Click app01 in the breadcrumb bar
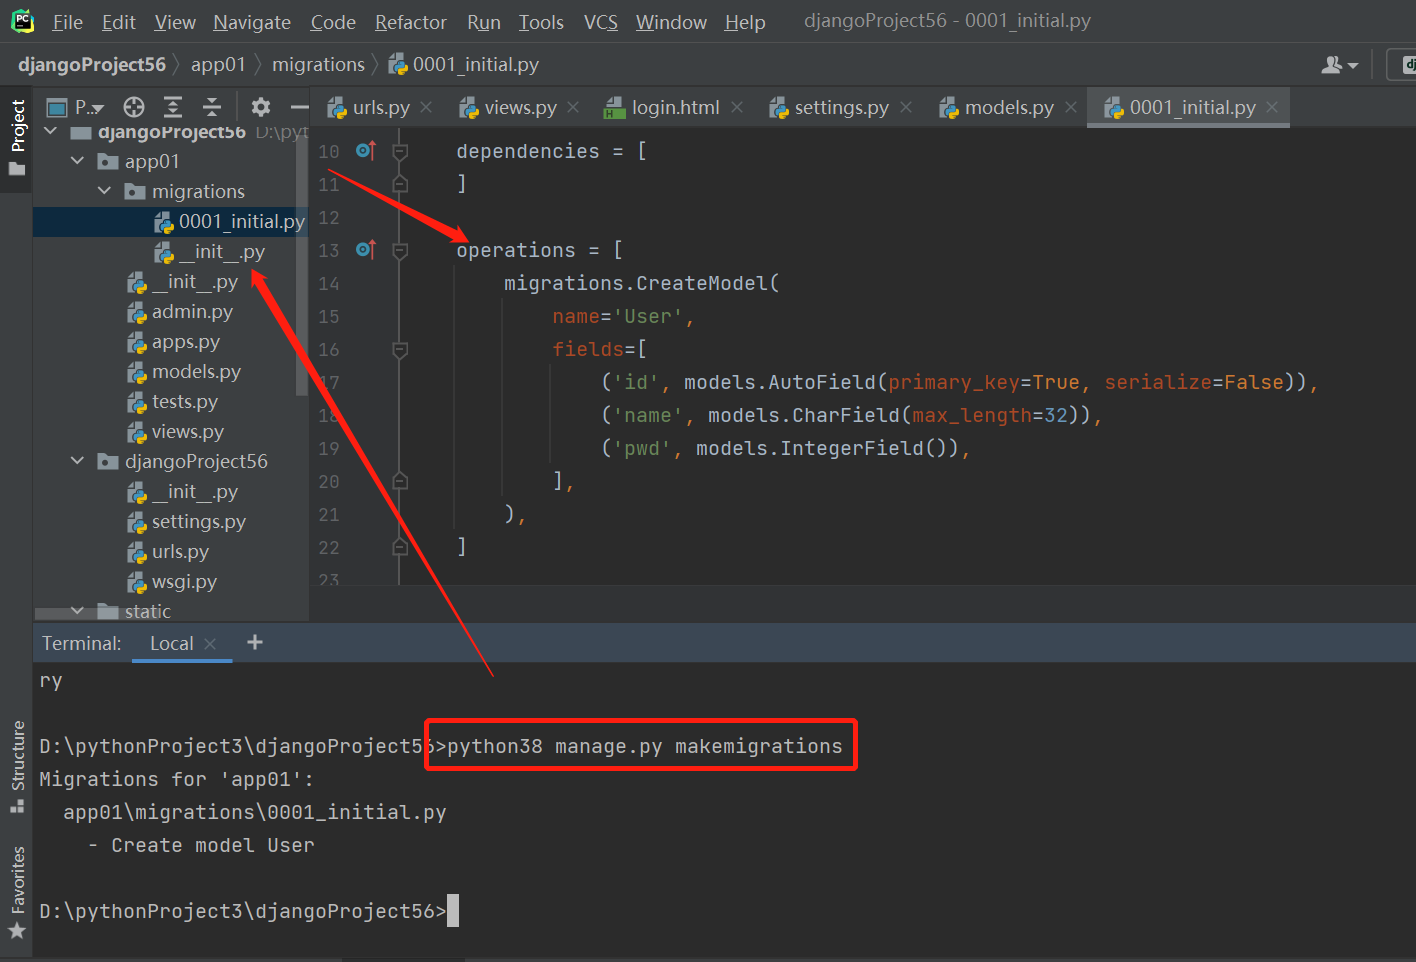 click(x=218, y=64)
